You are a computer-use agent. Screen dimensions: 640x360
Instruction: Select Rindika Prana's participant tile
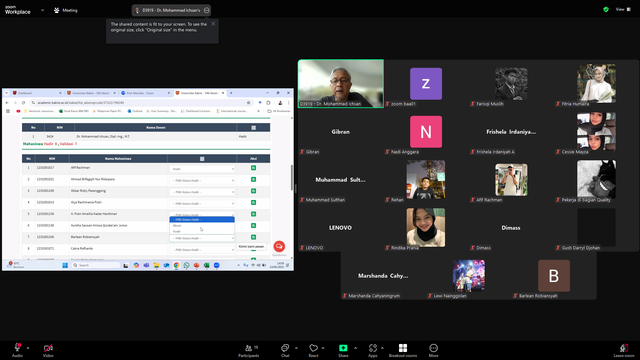426,228
